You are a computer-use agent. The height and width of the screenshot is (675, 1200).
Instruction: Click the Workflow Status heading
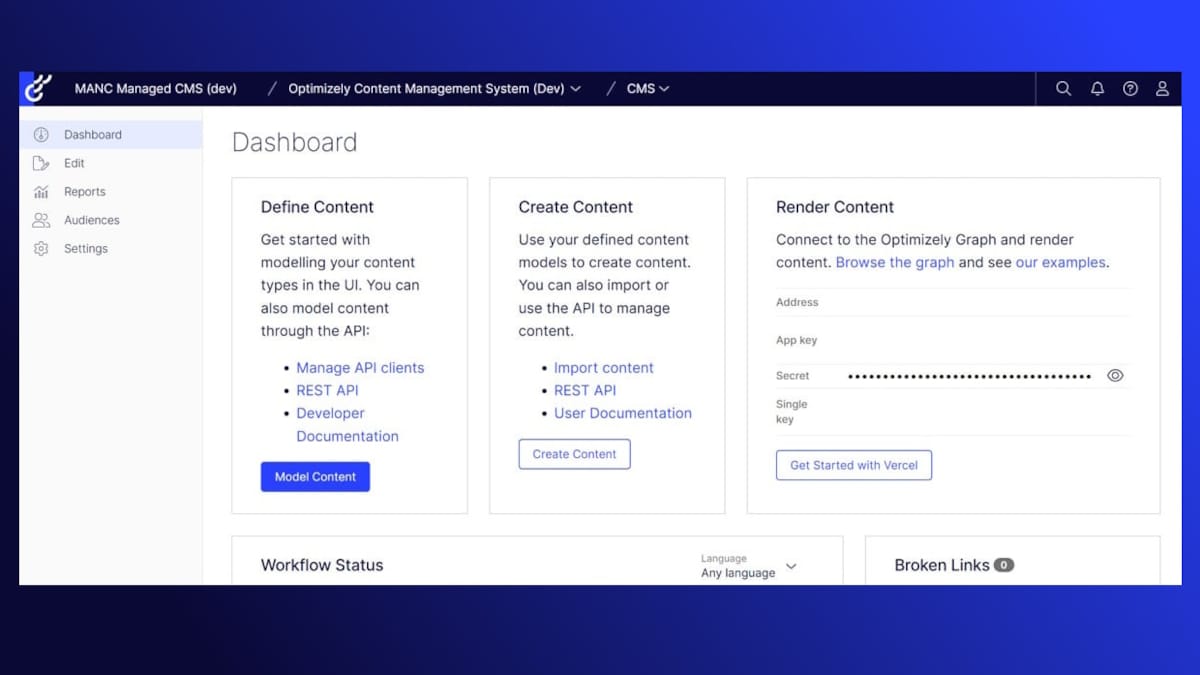pos(322,565)
